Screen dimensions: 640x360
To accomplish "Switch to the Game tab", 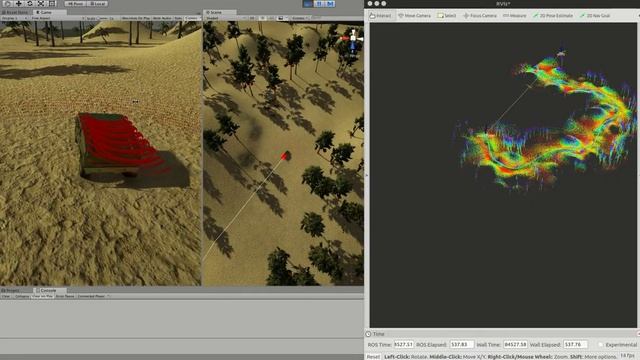I will pos(49,12).
